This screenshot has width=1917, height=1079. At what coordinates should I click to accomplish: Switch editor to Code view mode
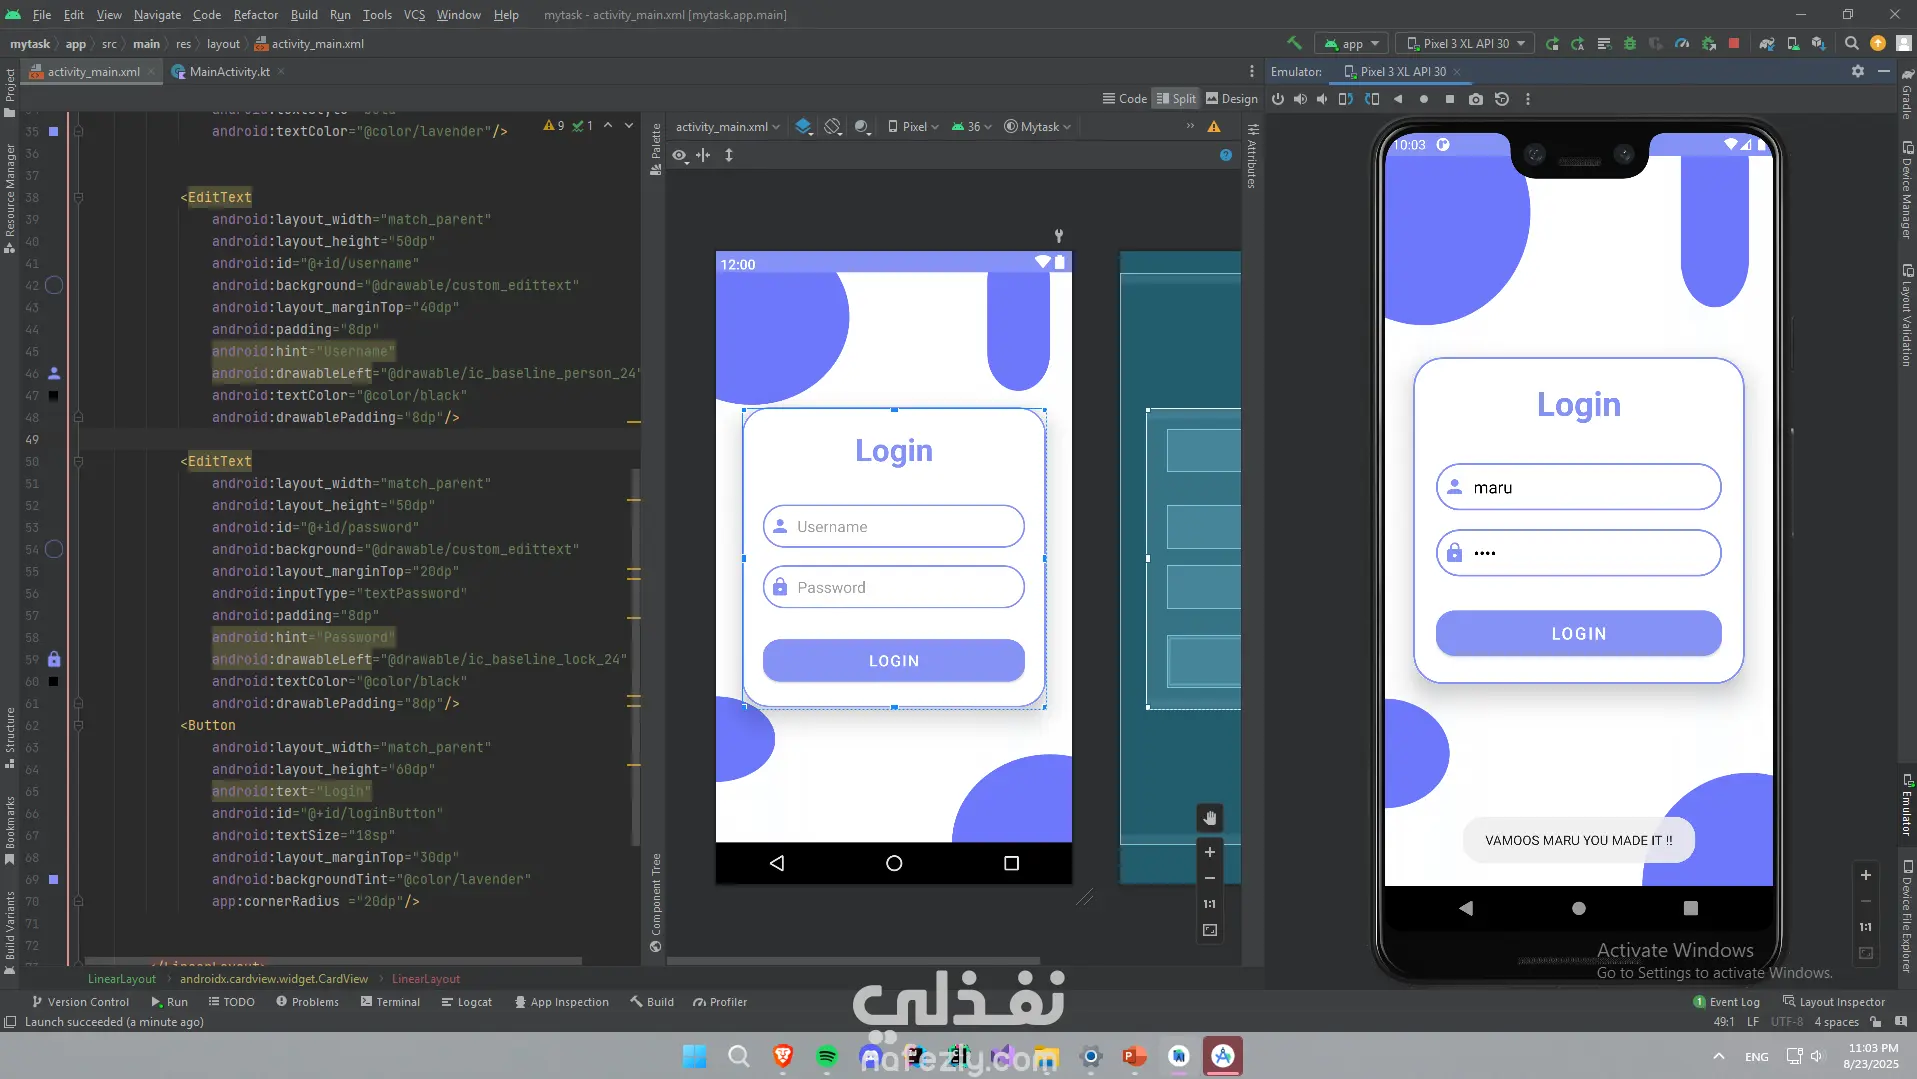click(1124, 99)
